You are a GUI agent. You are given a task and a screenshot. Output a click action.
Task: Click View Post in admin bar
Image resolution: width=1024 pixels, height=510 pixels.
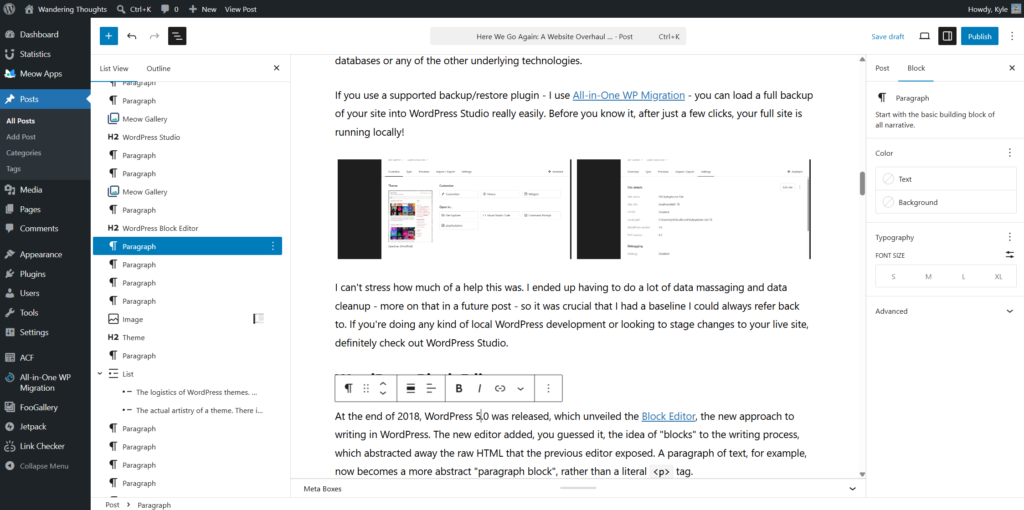point(240,10)
